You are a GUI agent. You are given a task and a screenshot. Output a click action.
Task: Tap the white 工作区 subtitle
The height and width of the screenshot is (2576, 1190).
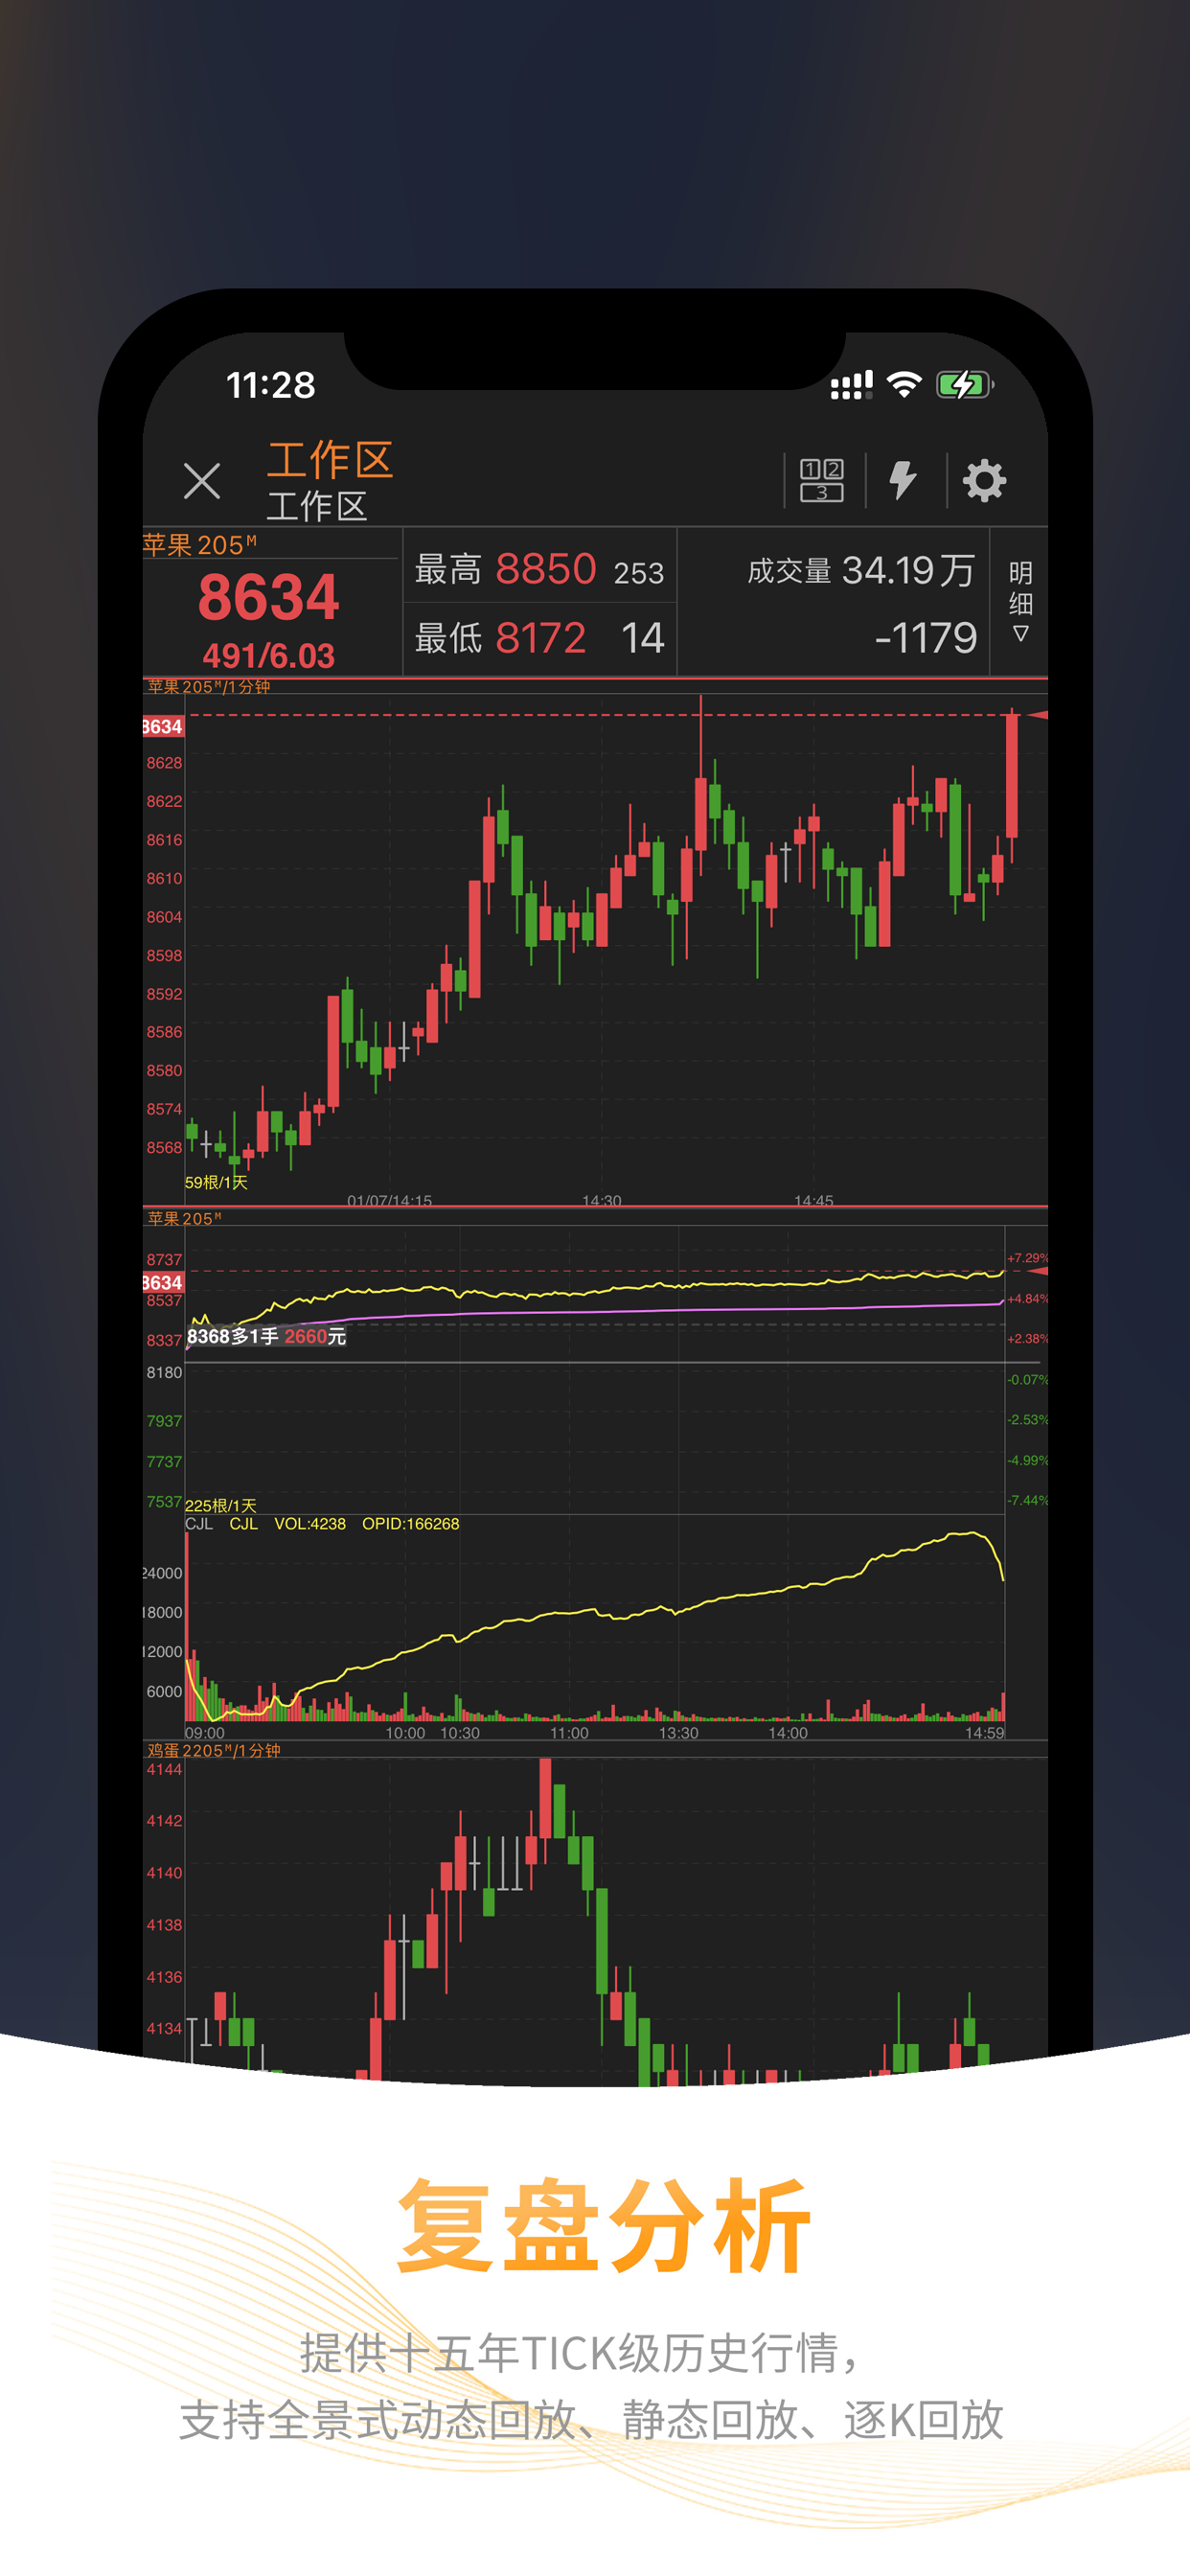[317, 506]
